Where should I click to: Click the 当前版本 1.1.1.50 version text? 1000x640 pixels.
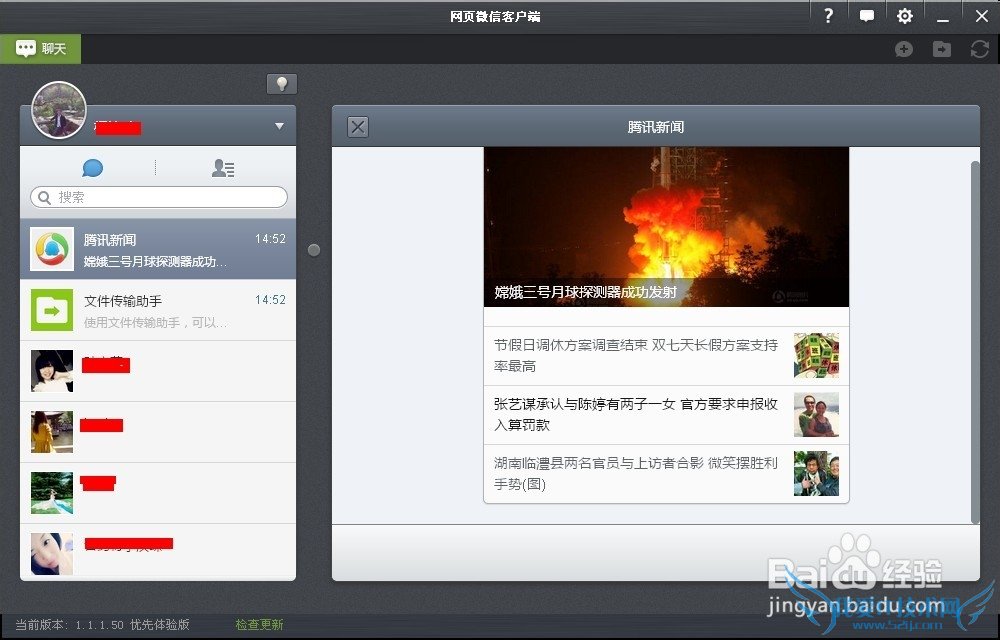[x=102, y=625]
